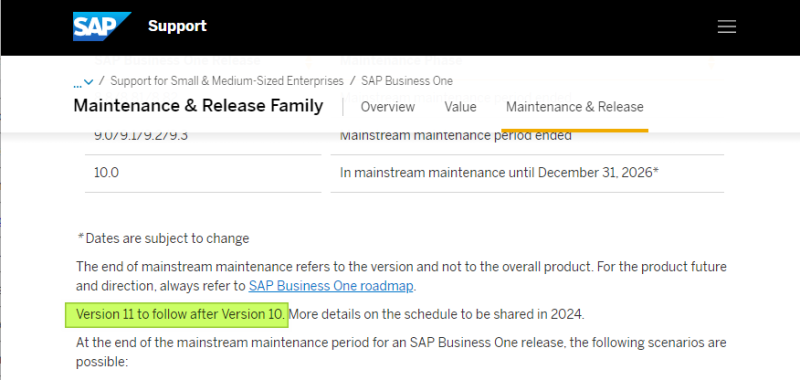Click the faded SAP Business One Release header
This screenshot has height=380, width=800.
[x=177, y=61]
